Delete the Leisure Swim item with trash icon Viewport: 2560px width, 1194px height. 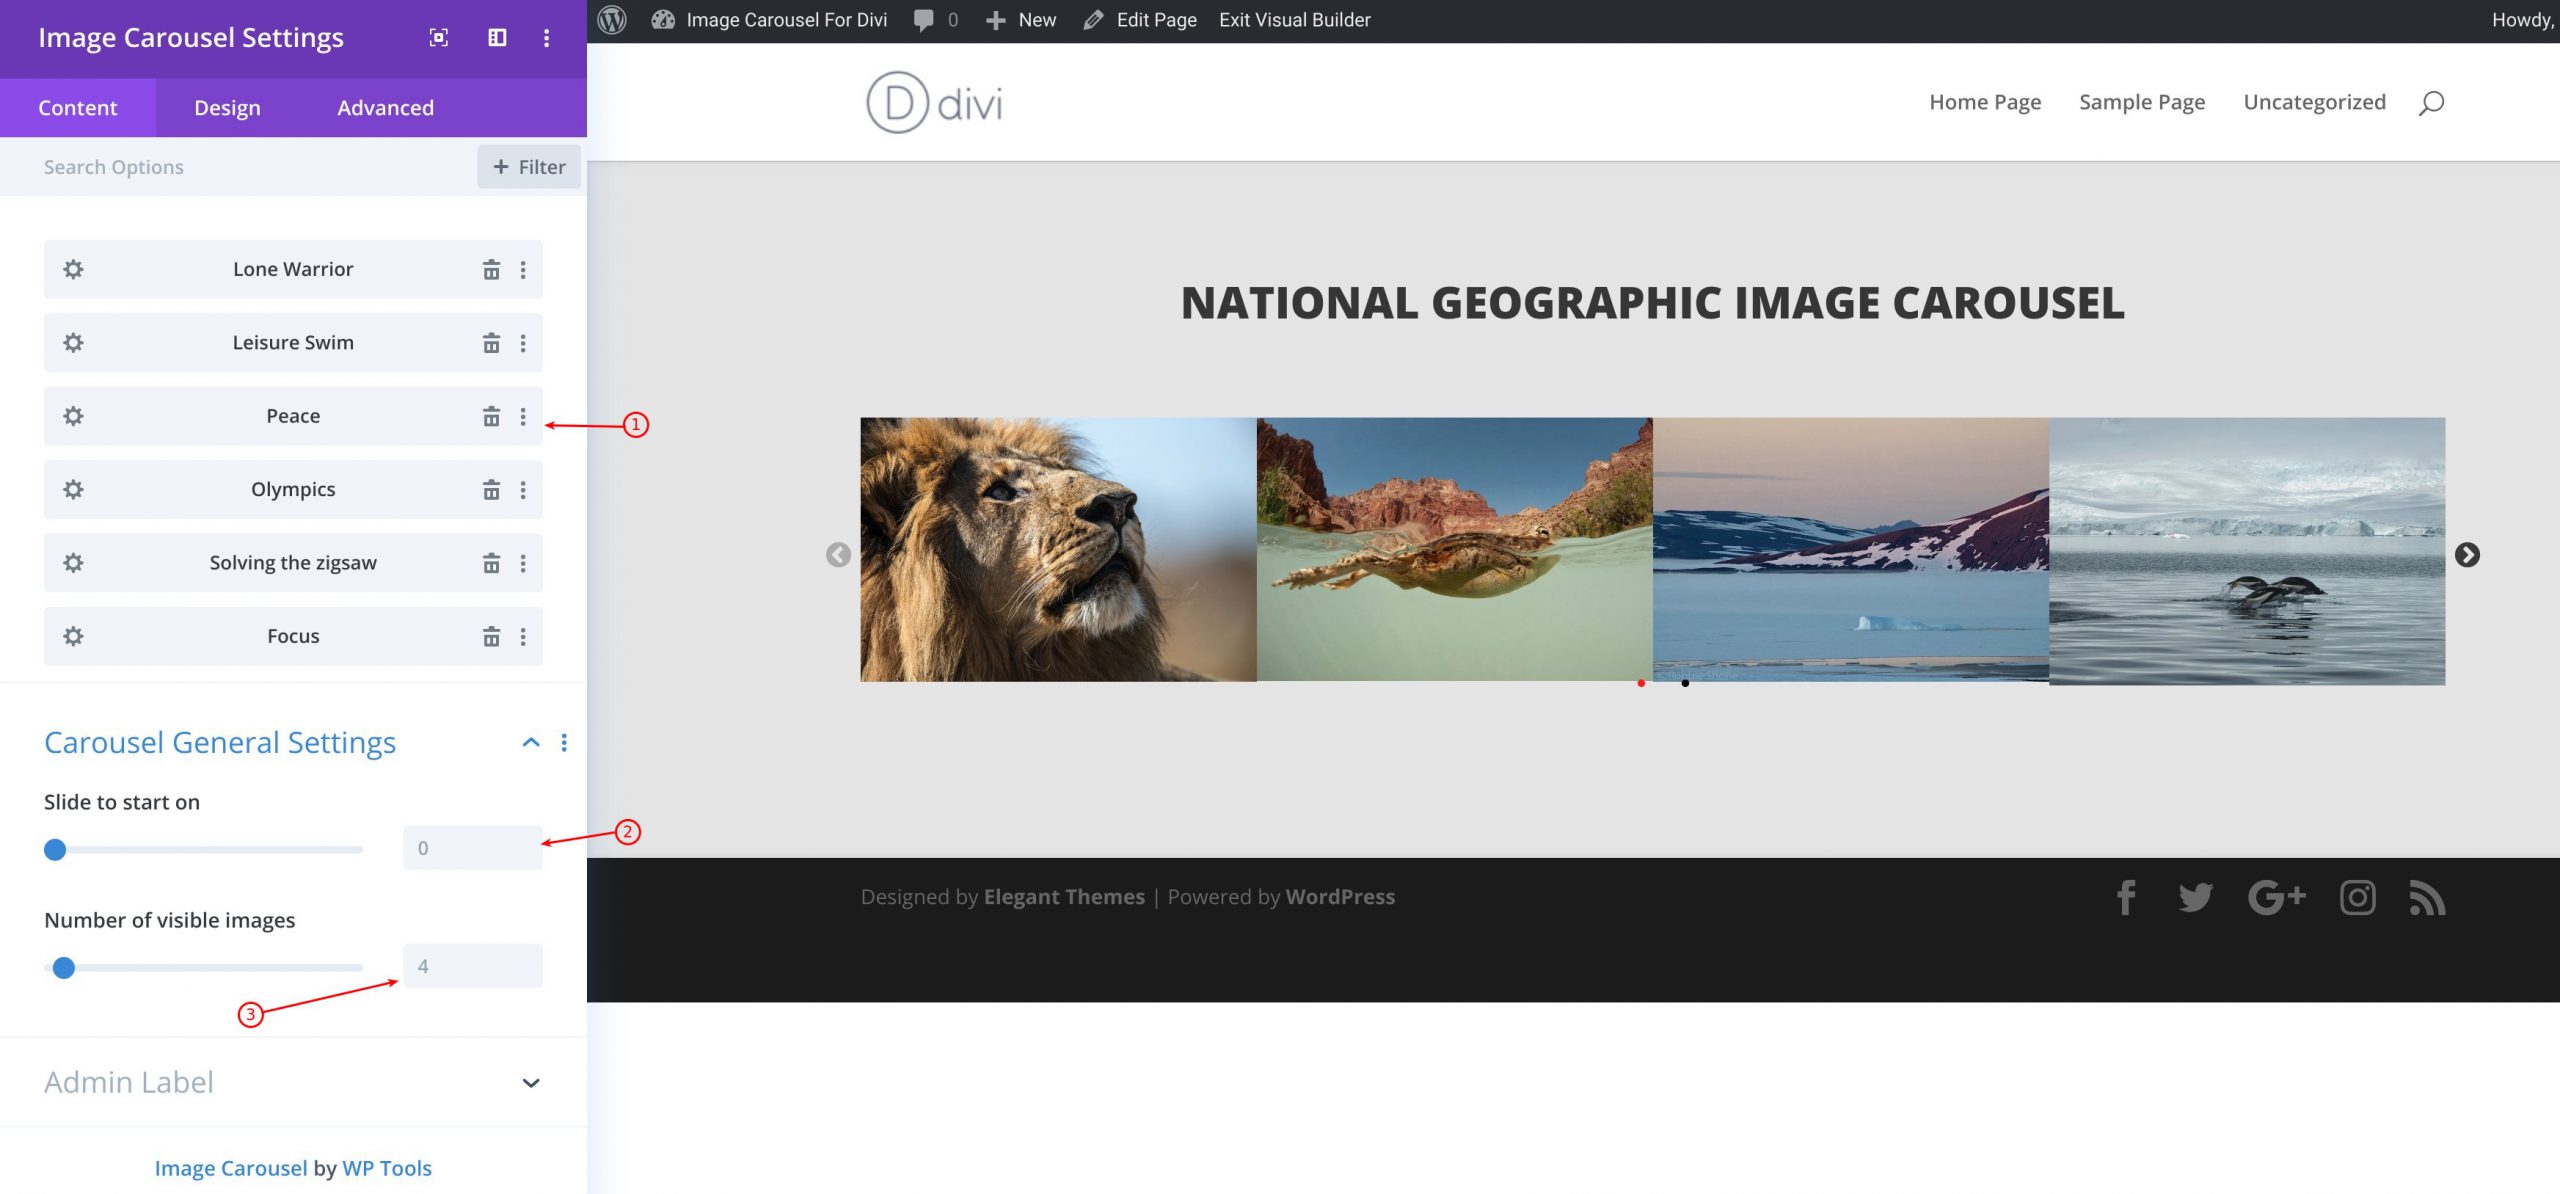pos(491,343)
